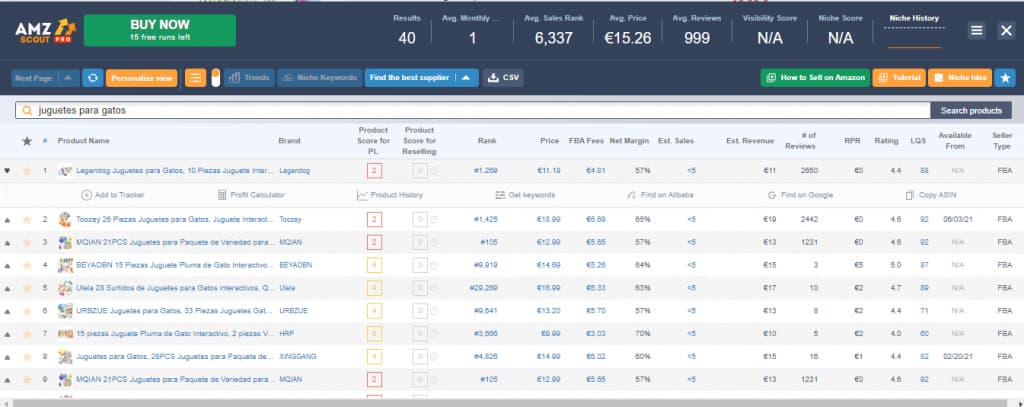Open the hamburger menu in header
The width and height of the screenshot is (1024, 407).
click(976, 31)
